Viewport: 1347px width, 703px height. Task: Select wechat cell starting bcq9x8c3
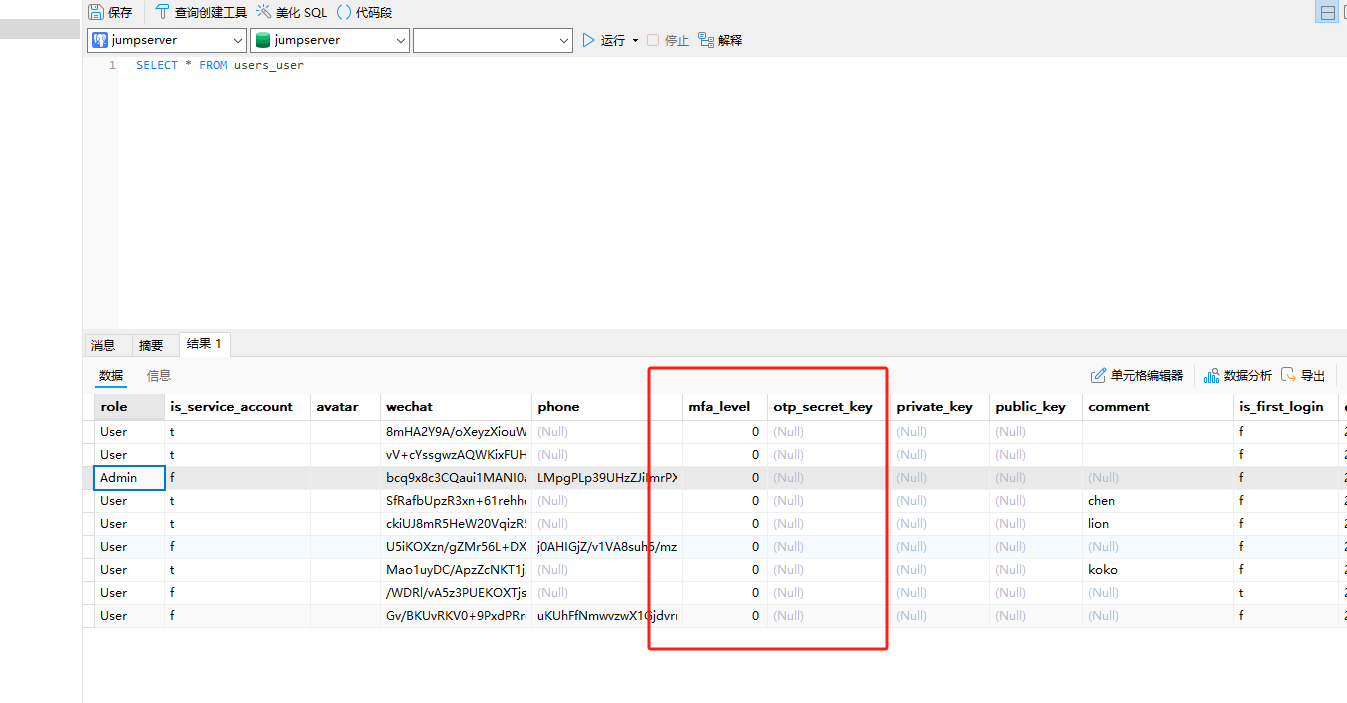tap(455, 478)
